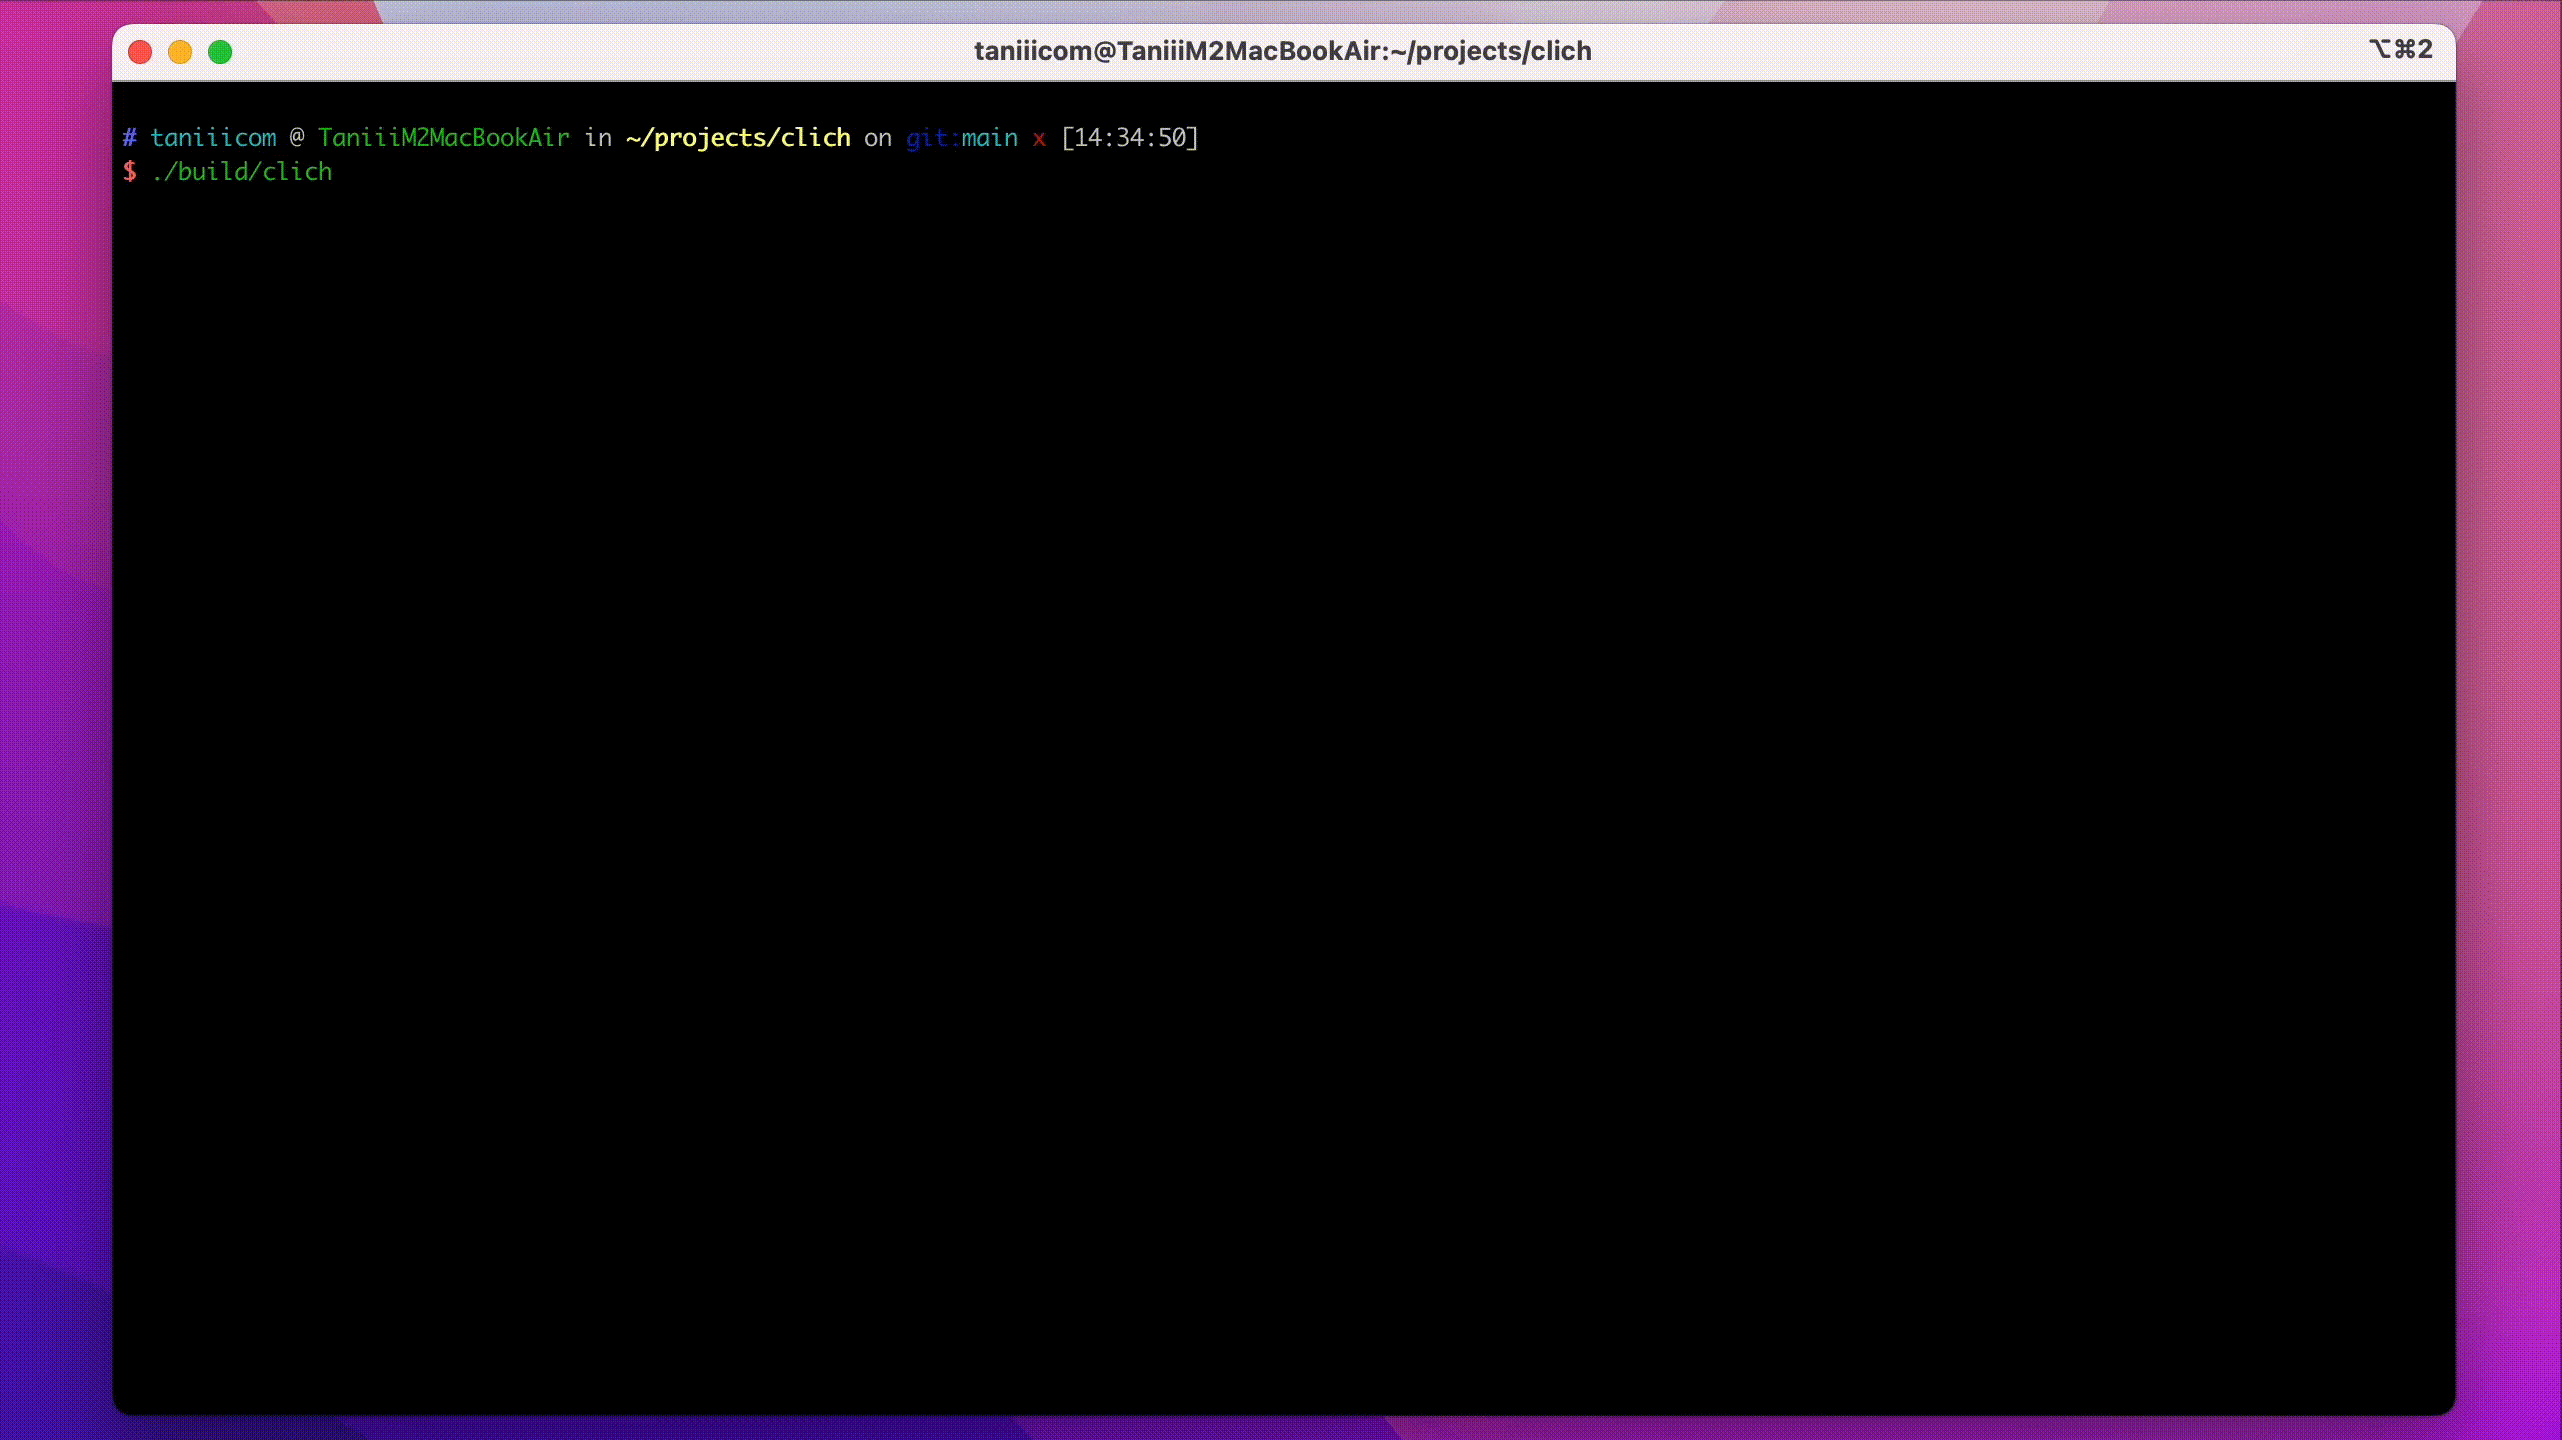Screen dimensions: 2562x1440
Task: Click the word on before the git status
Action: (877, 138)
